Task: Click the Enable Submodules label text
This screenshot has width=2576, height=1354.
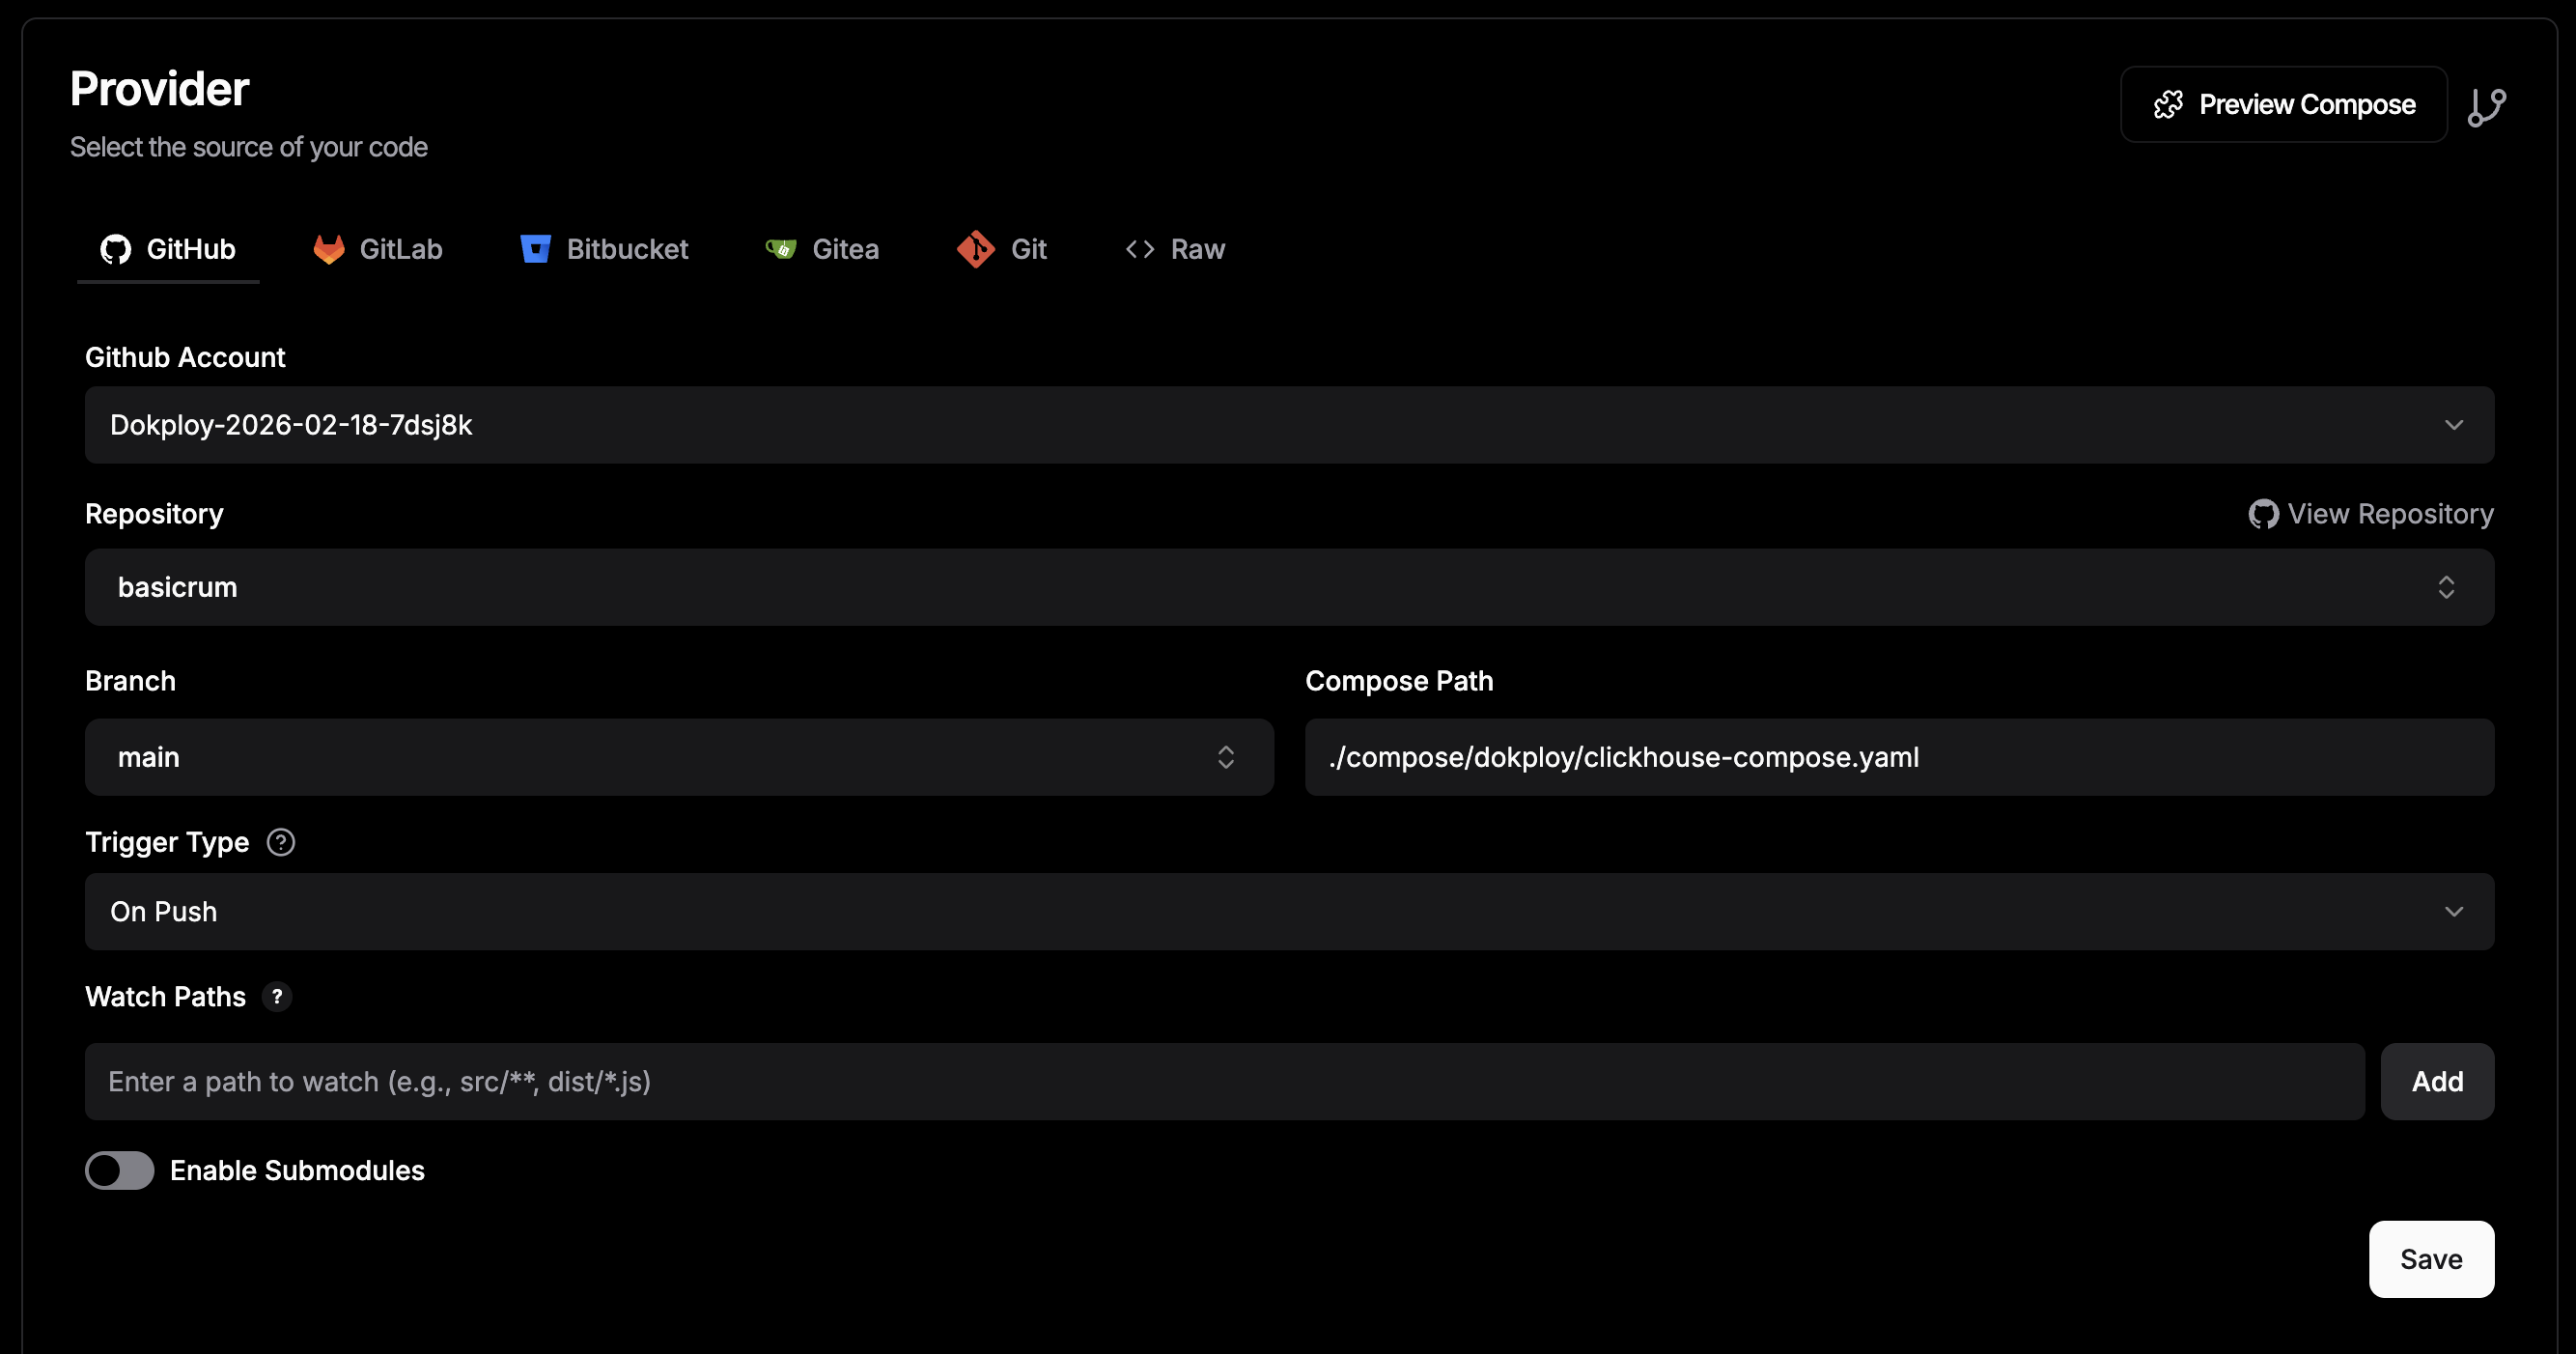Action: (x=297, y=1170)
